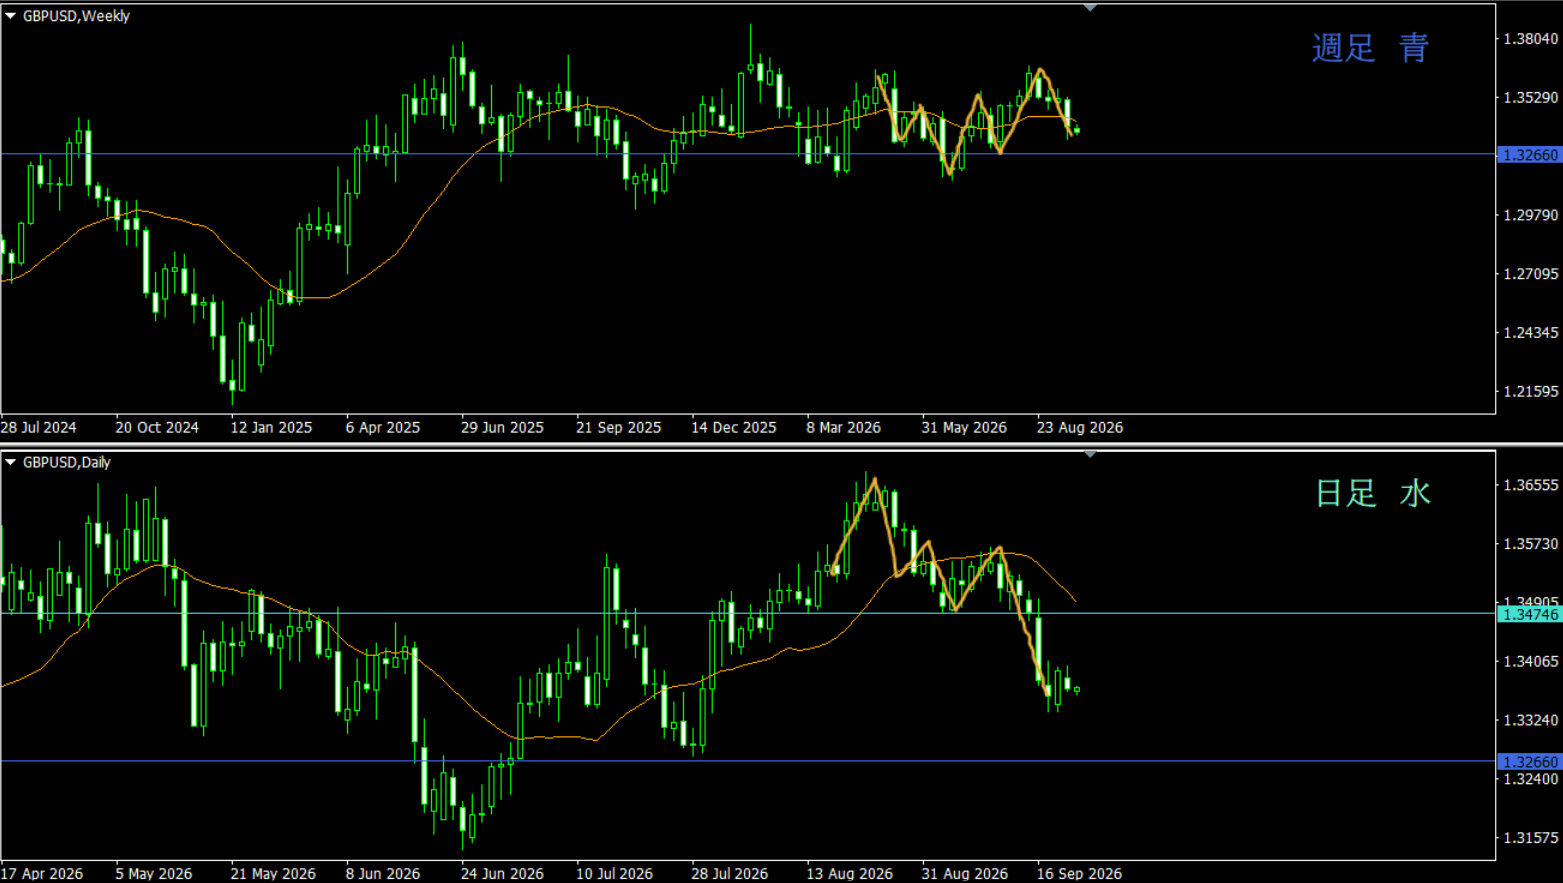Click the GBPUSD,Daily chart title
1563x883 pixels.
click(66, 462)
